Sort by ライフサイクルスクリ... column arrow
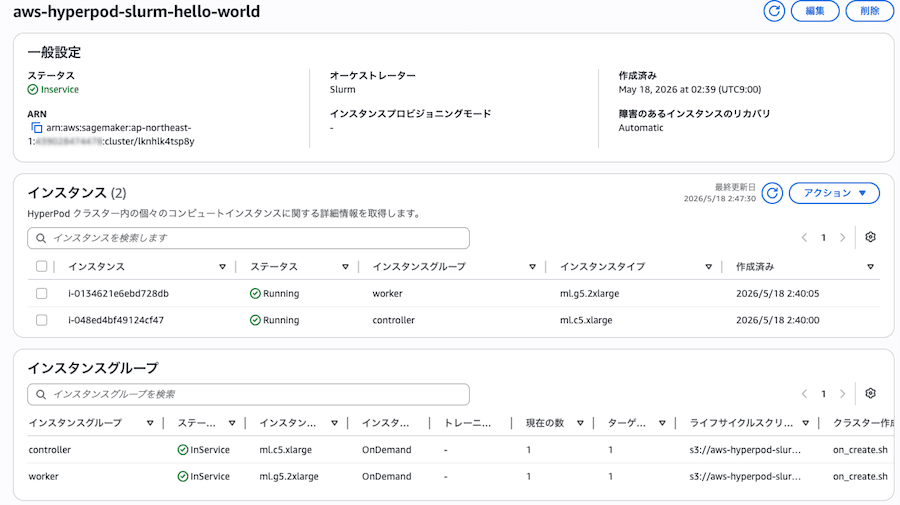900x505 pixels. 805,423
